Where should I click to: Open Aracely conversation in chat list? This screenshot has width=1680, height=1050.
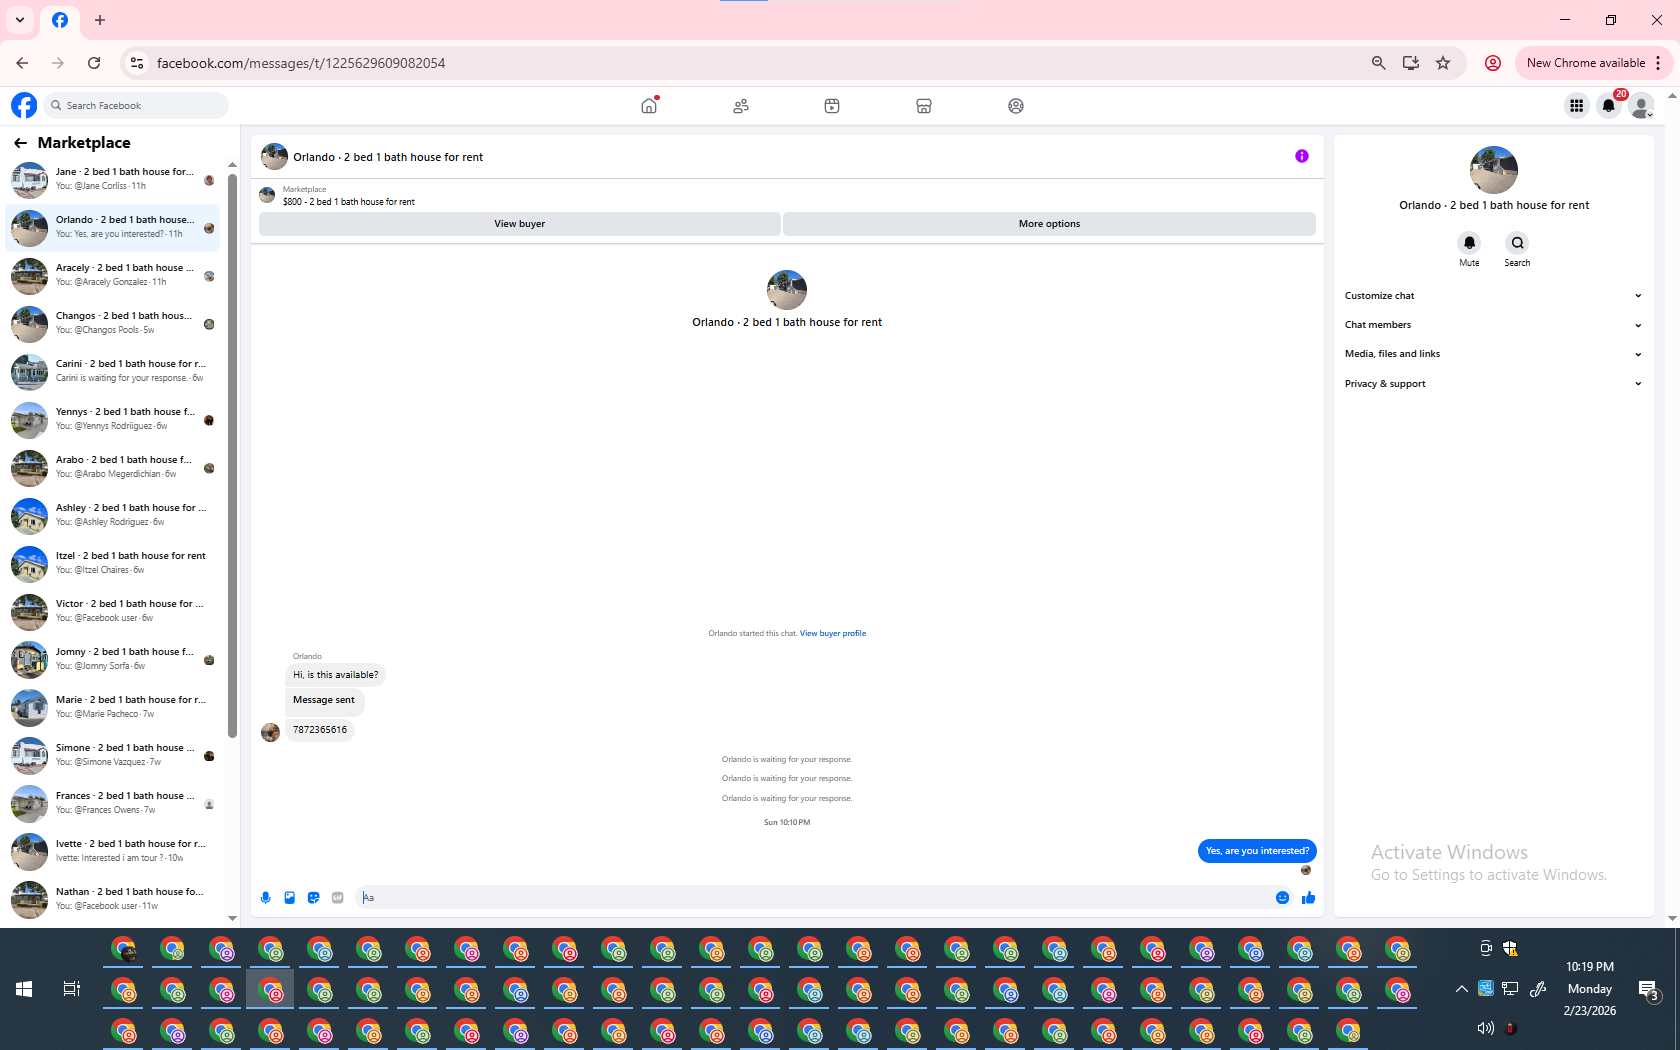coord(113,276)
